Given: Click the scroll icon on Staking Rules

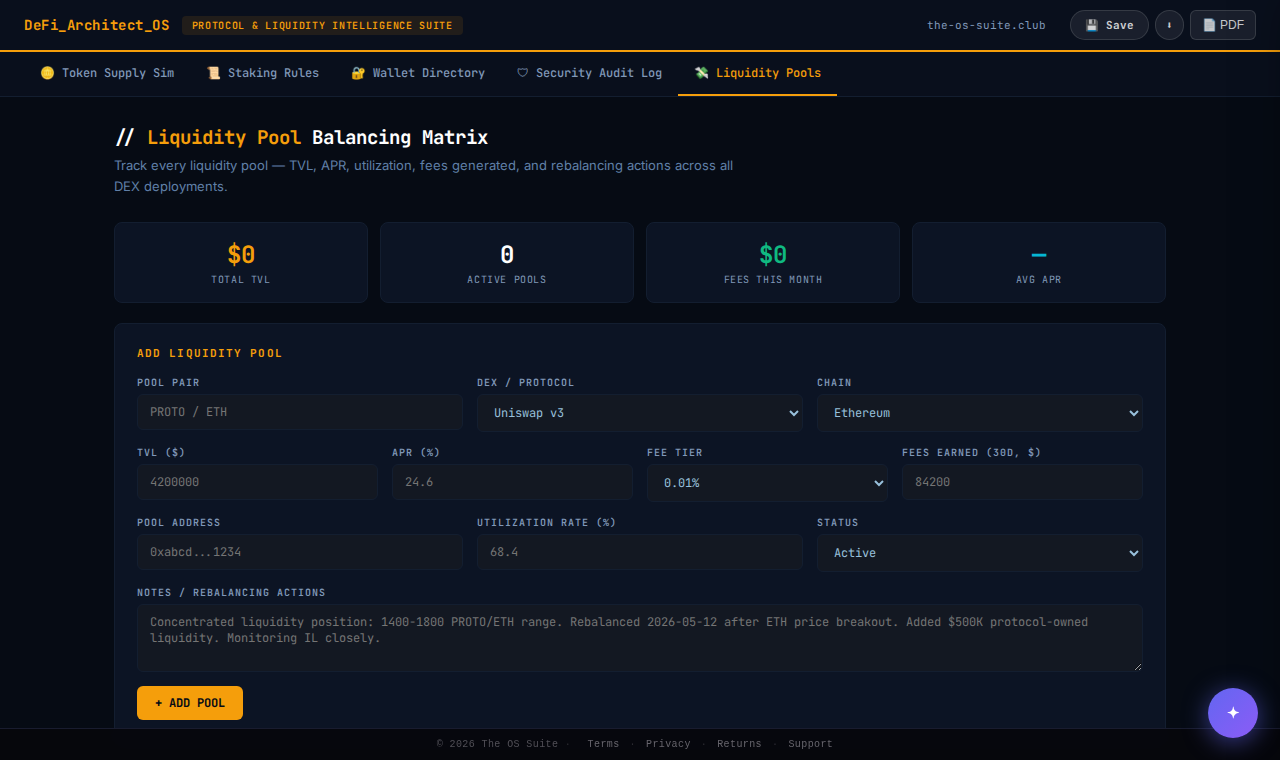Looking at the screenshot, I should (213, 73).
